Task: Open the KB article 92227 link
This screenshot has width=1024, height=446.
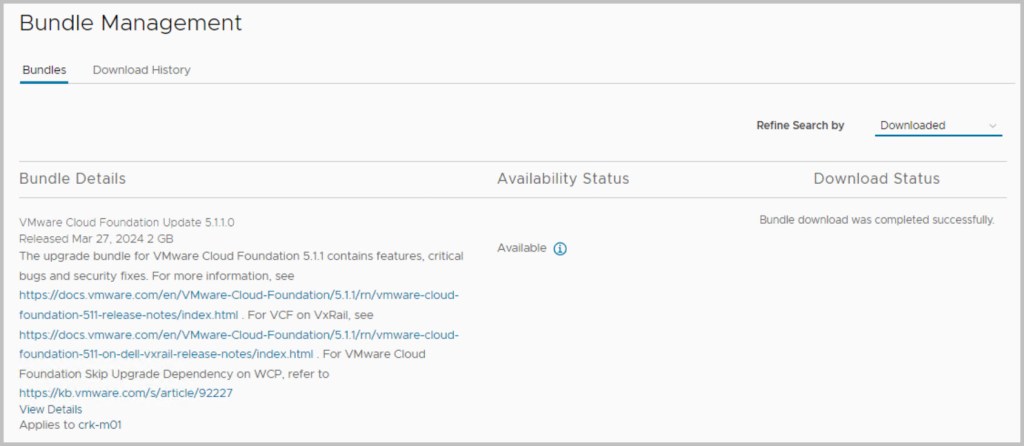Action: 126,392
